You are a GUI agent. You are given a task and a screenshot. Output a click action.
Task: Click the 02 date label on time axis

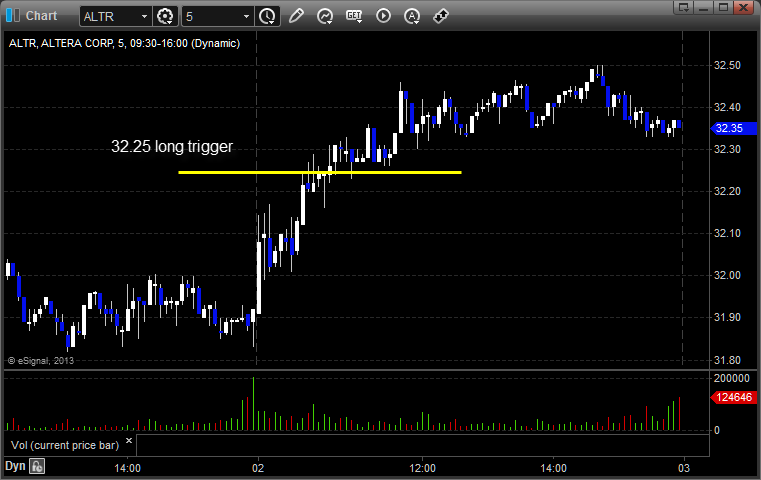tap(258, 468)
